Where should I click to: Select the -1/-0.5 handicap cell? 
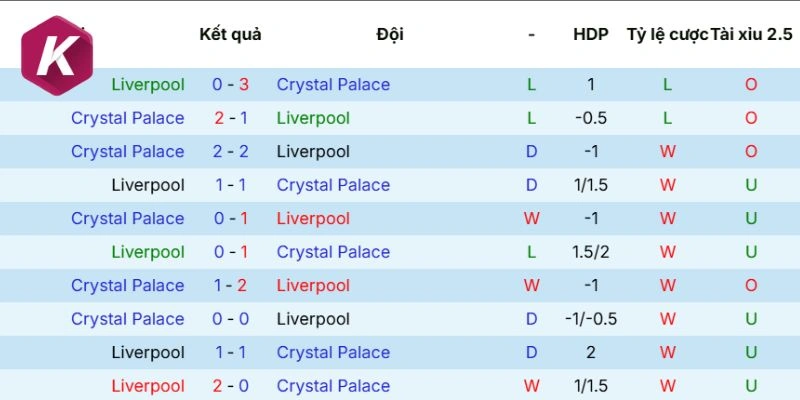coord(591,319)
